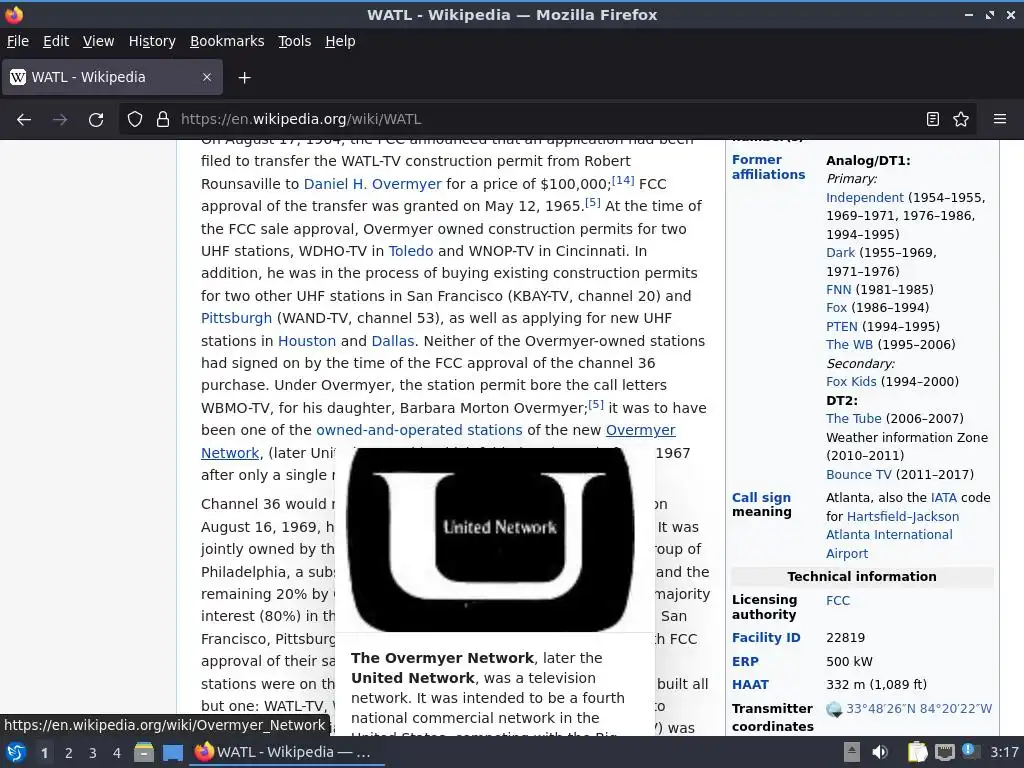
Task: Open the Bounce TV link
Action: pyautogui.click(x=859, y=475)
